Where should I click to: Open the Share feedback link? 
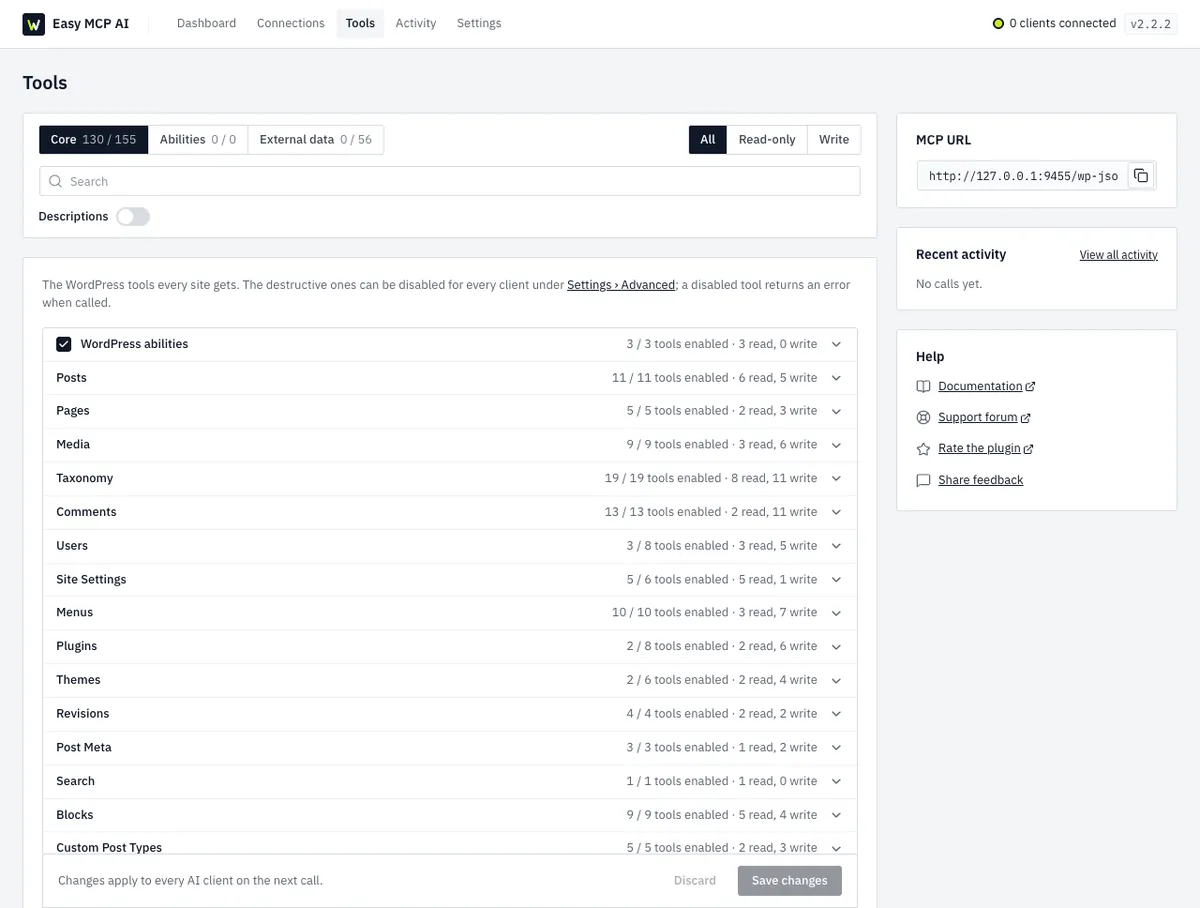[x=981, y=480]
